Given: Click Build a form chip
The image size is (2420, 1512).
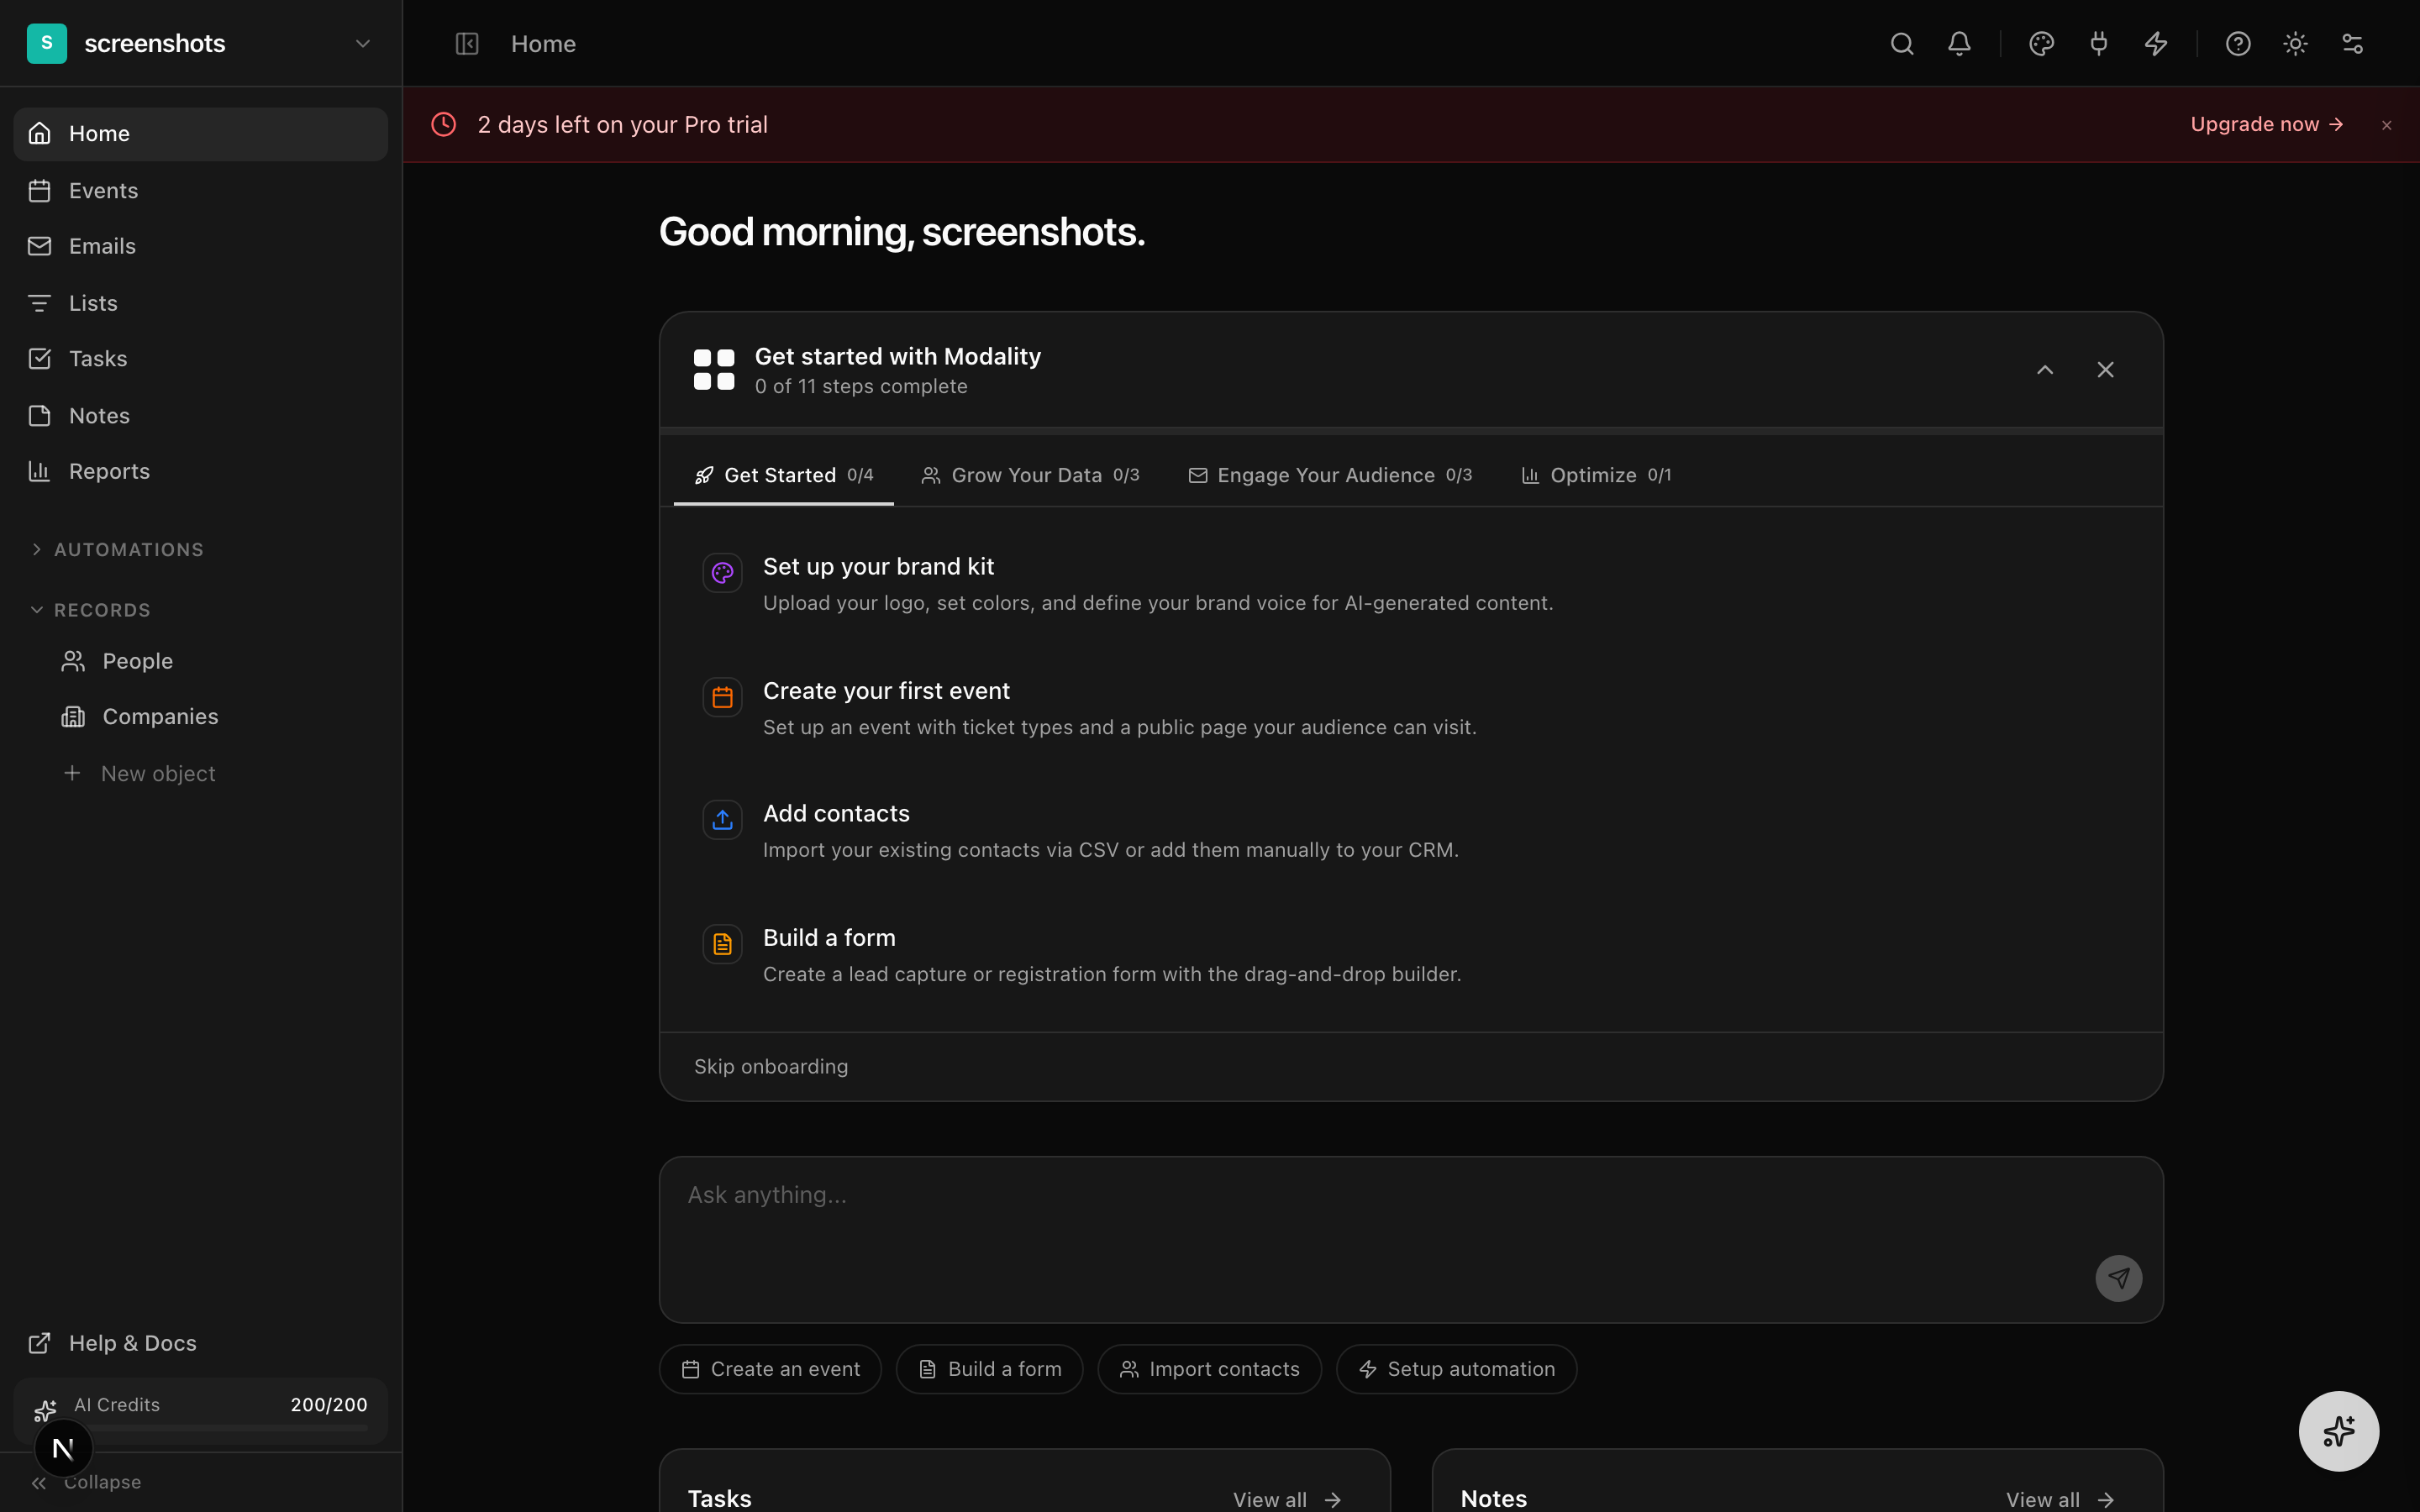Looking at the screenshot, I should point(989,1369).
